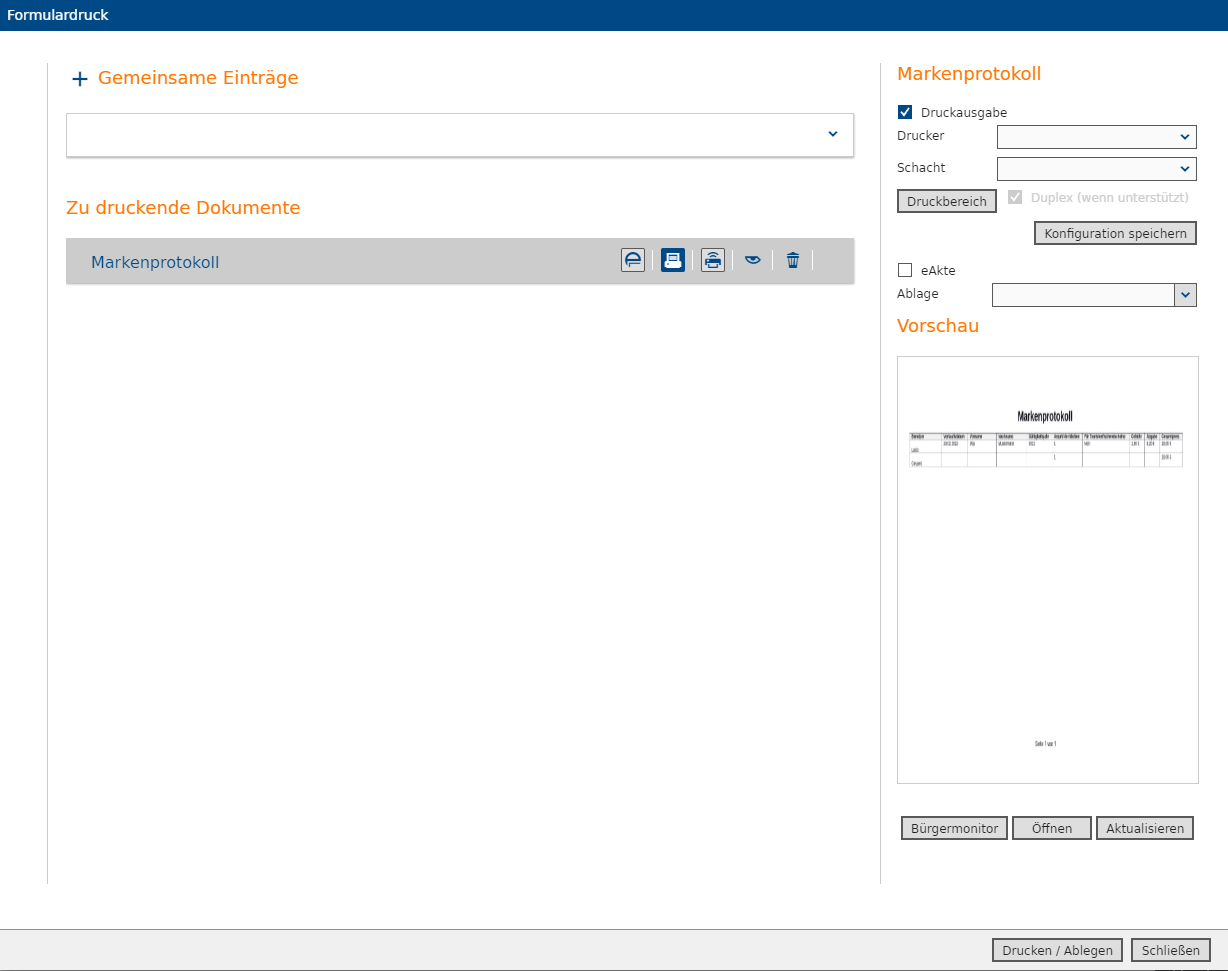Click the Drucken / Ablegen button
The image size is (1228, 971).
pyautogui.click(x=1057, y=951)
